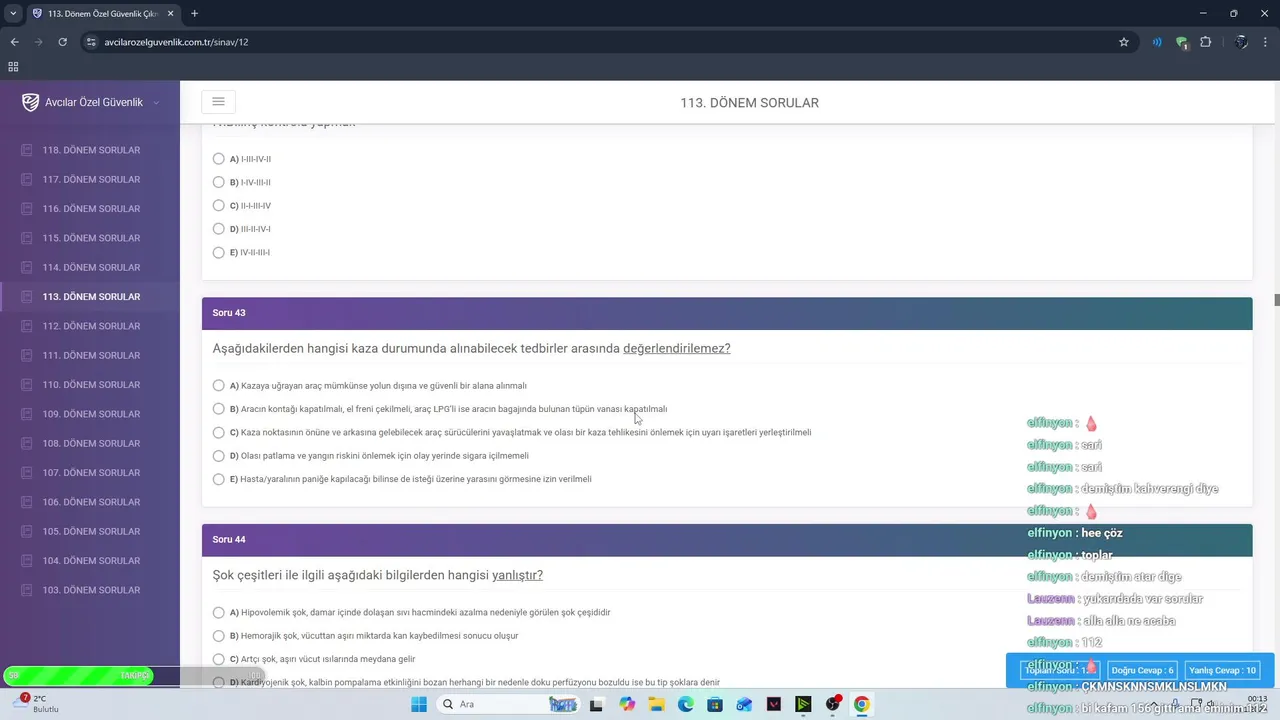Open 105. DÖNEM SORULAR sidebar link

pos(90,531)
